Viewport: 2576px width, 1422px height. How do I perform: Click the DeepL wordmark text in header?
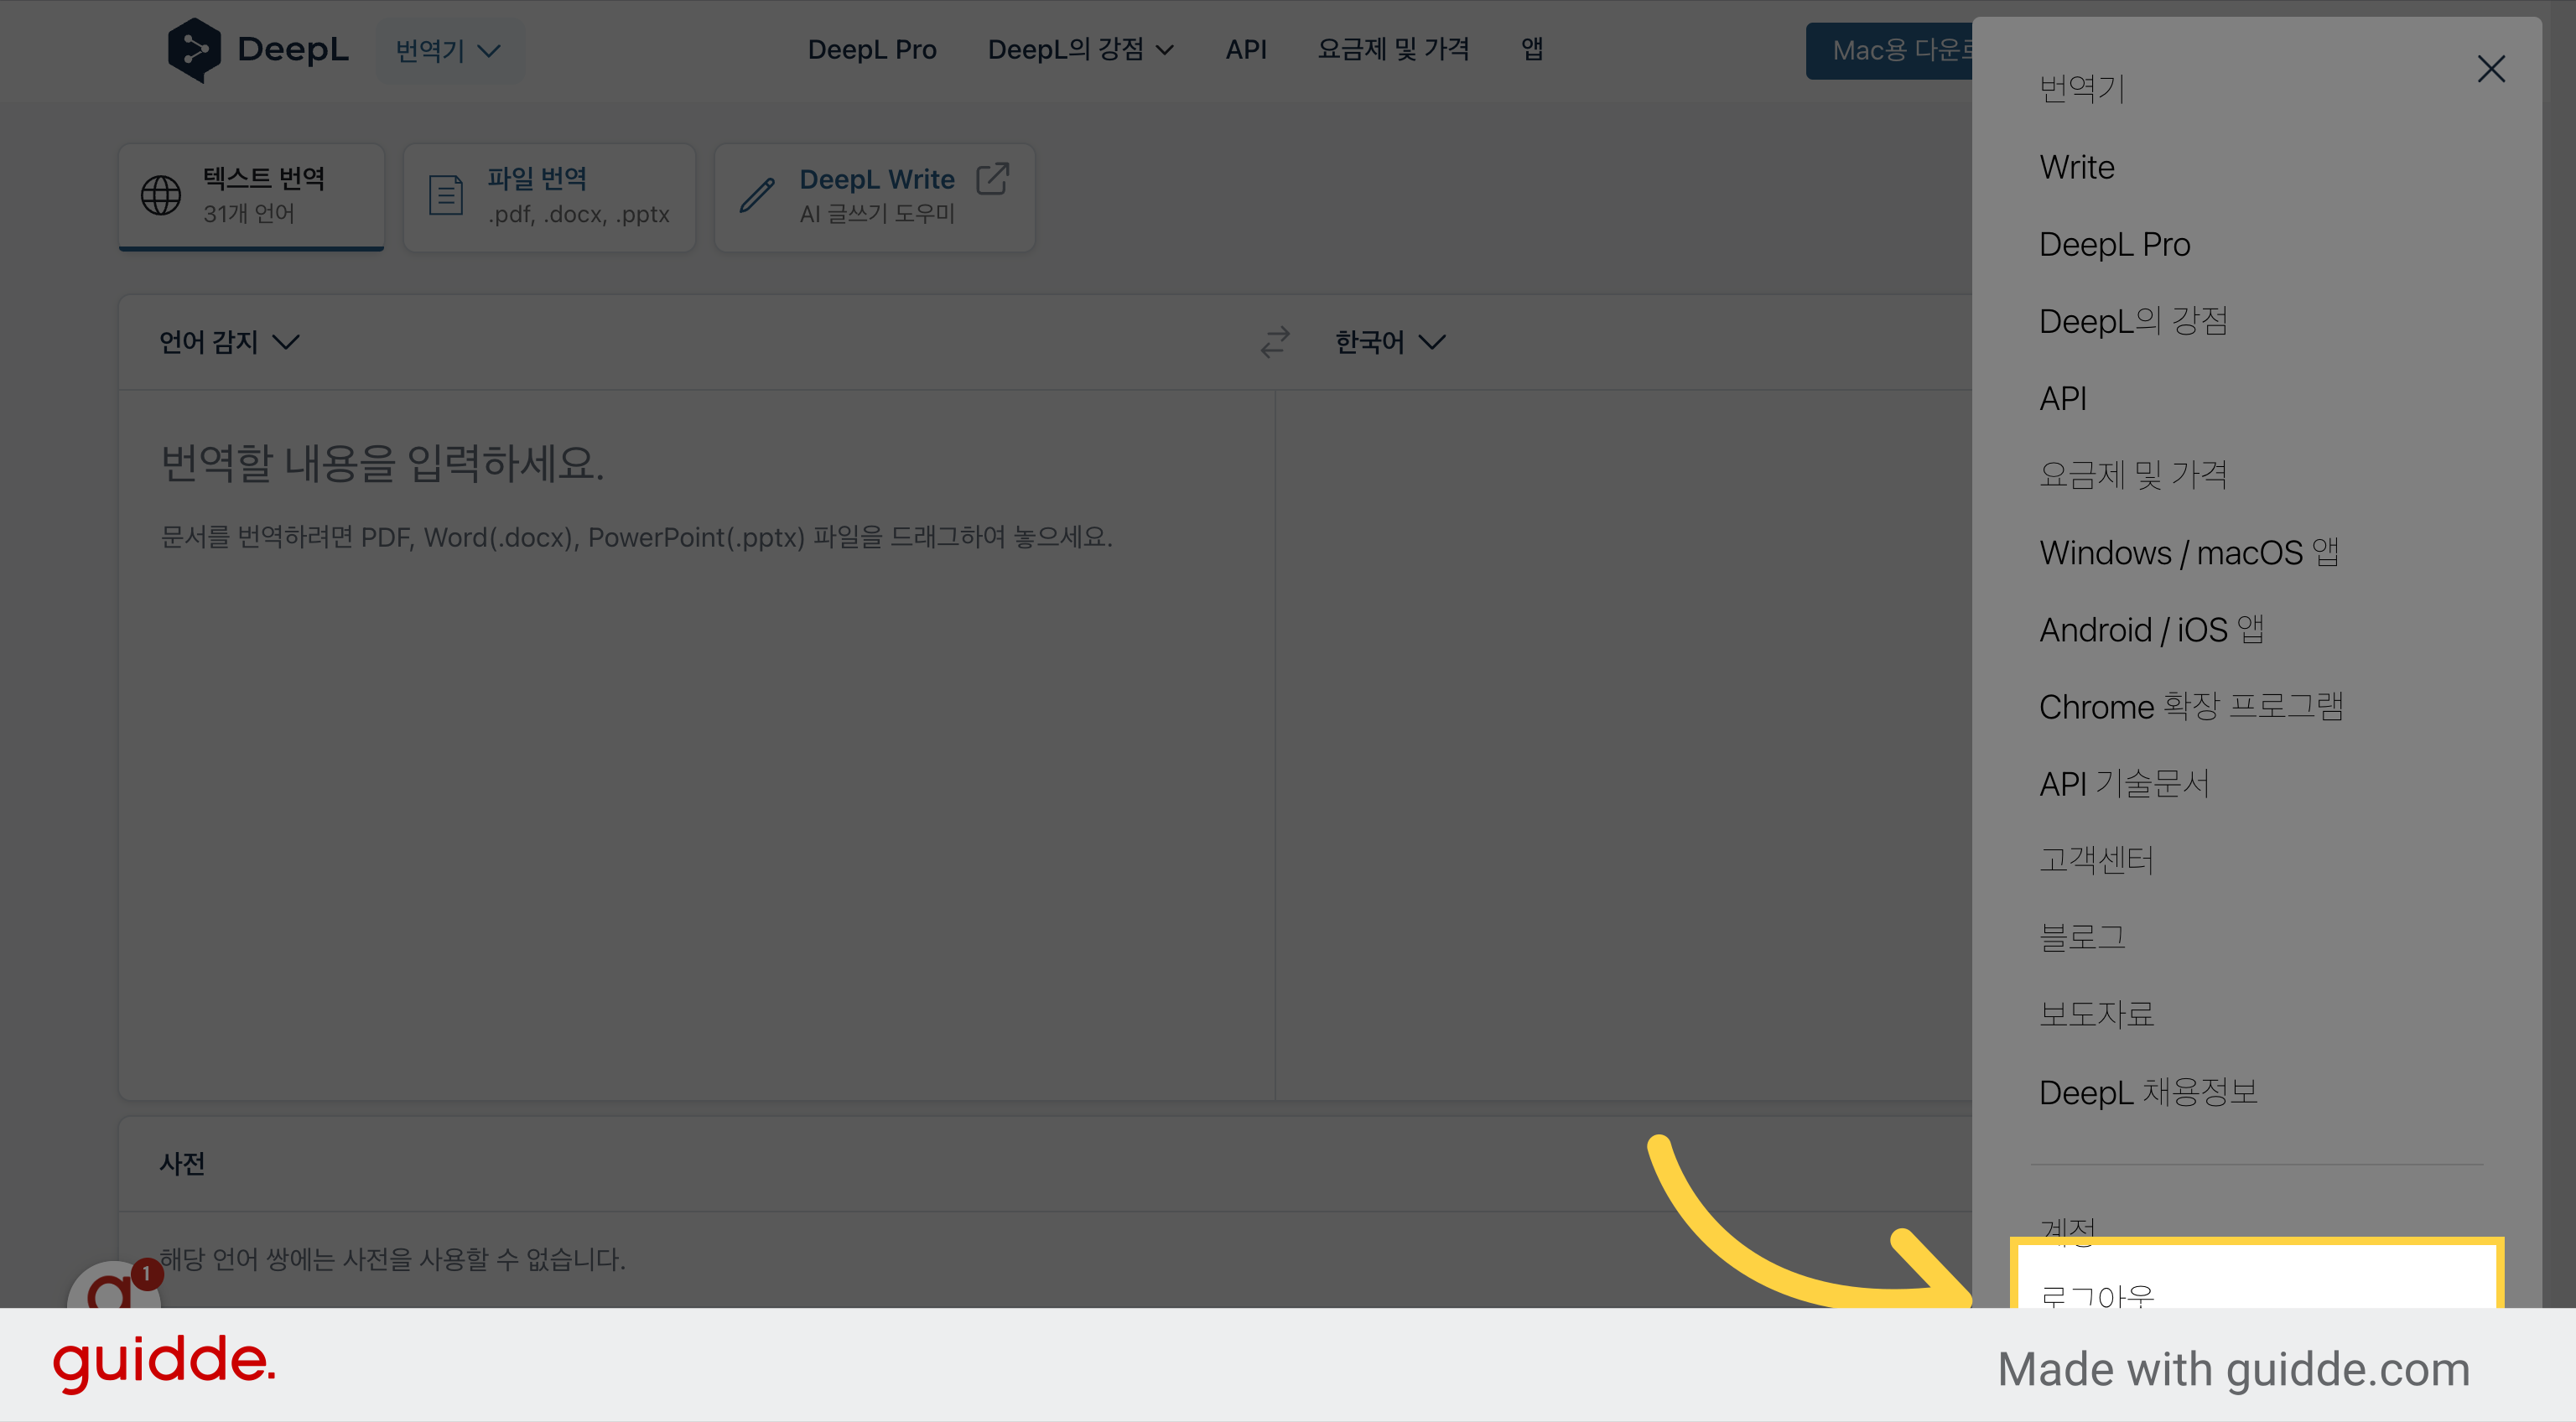tap(292, 49)
